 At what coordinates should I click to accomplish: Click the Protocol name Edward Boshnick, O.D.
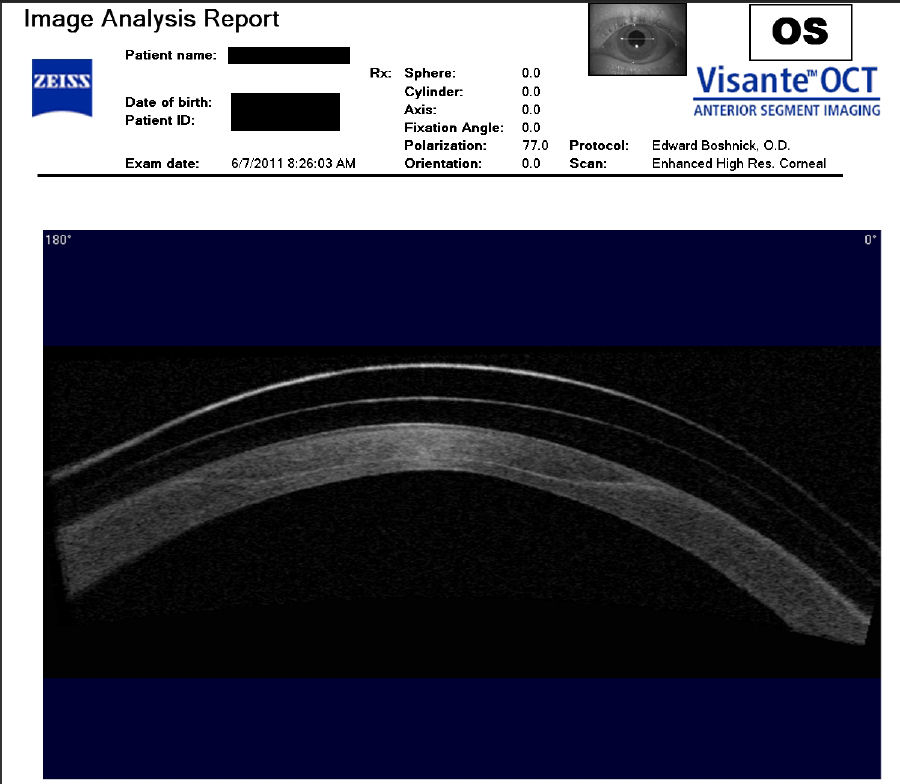point(721,146)
